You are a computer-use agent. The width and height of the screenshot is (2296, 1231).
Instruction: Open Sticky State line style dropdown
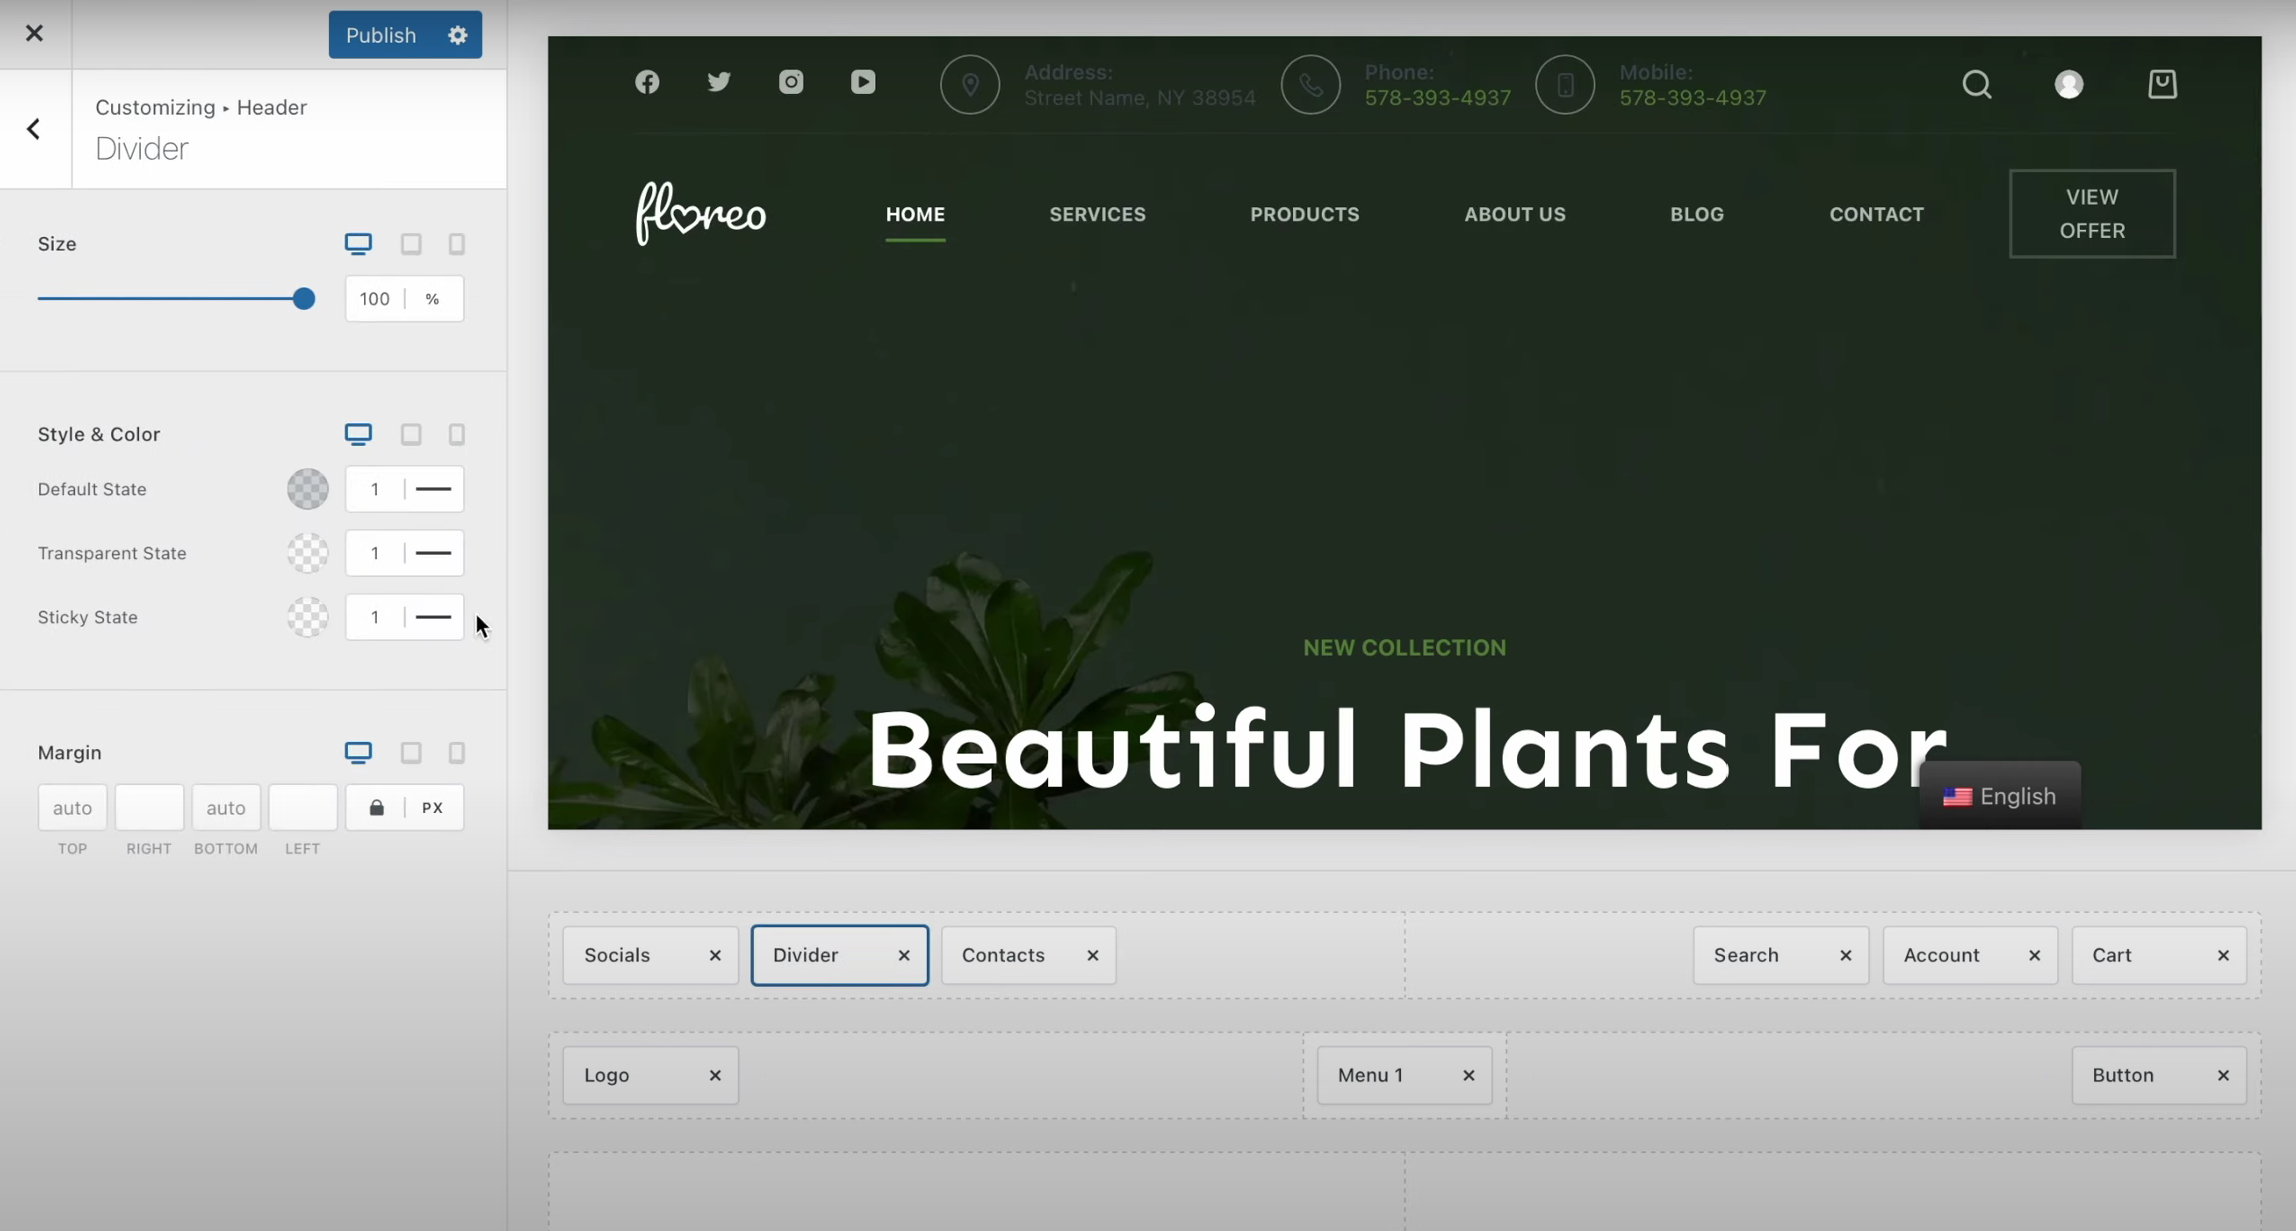click(433, 617)
